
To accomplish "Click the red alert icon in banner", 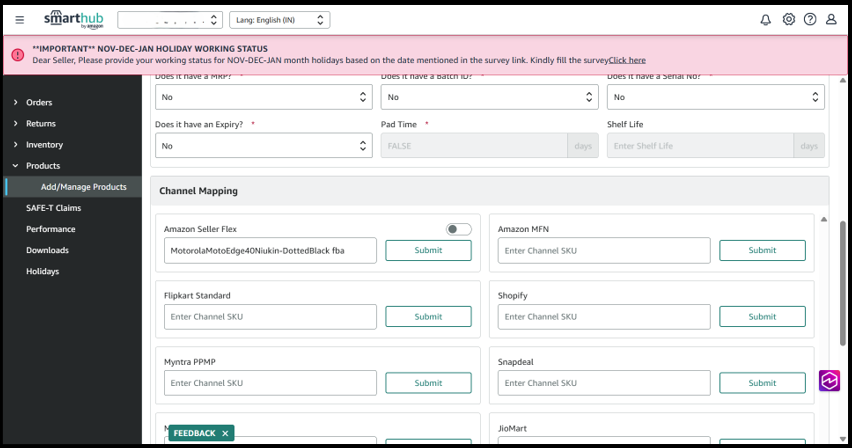I will click(x=18, y=54).
